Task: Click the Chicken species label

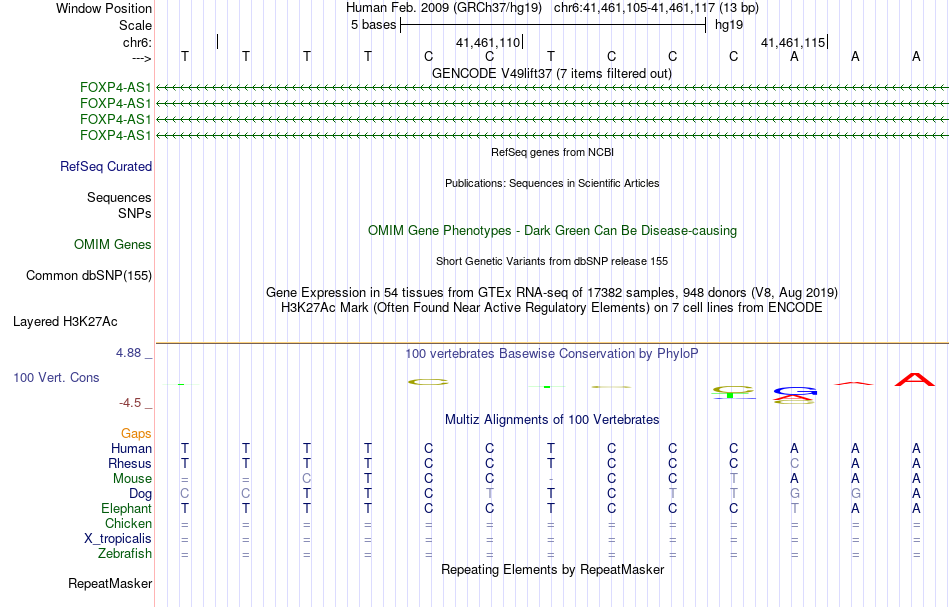Action: [x=128, y=523]
